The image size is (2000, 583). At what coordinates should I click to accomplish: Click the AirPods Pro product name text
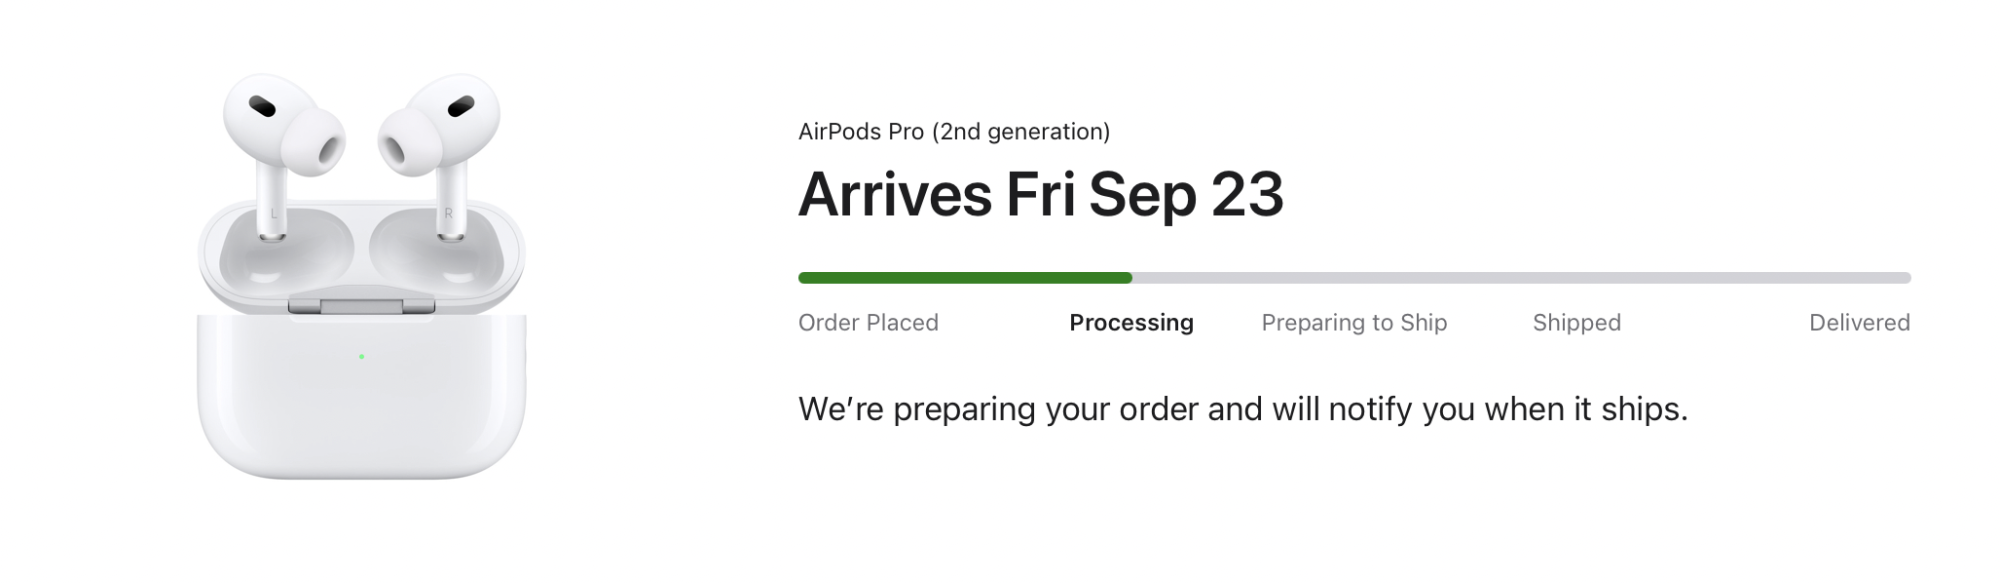point(953,132)
